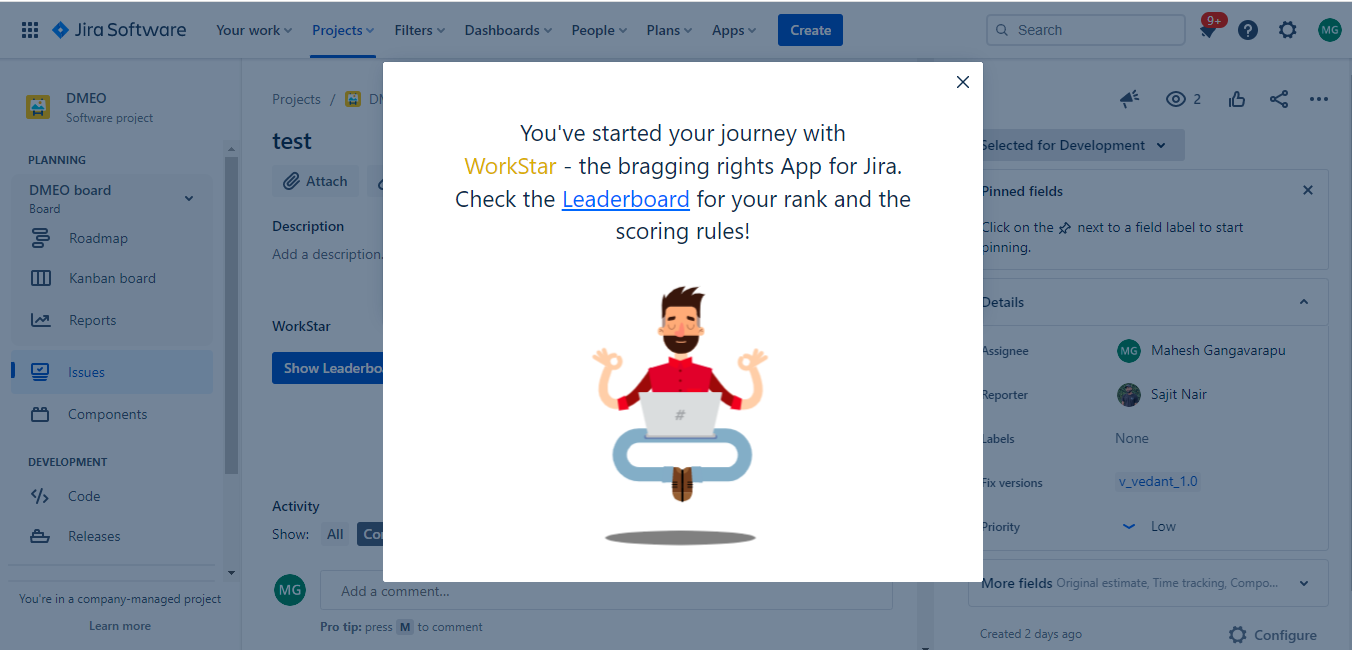Click the Mahesh Gangavarapu assignee avatar

click(x=1129, y=350)
